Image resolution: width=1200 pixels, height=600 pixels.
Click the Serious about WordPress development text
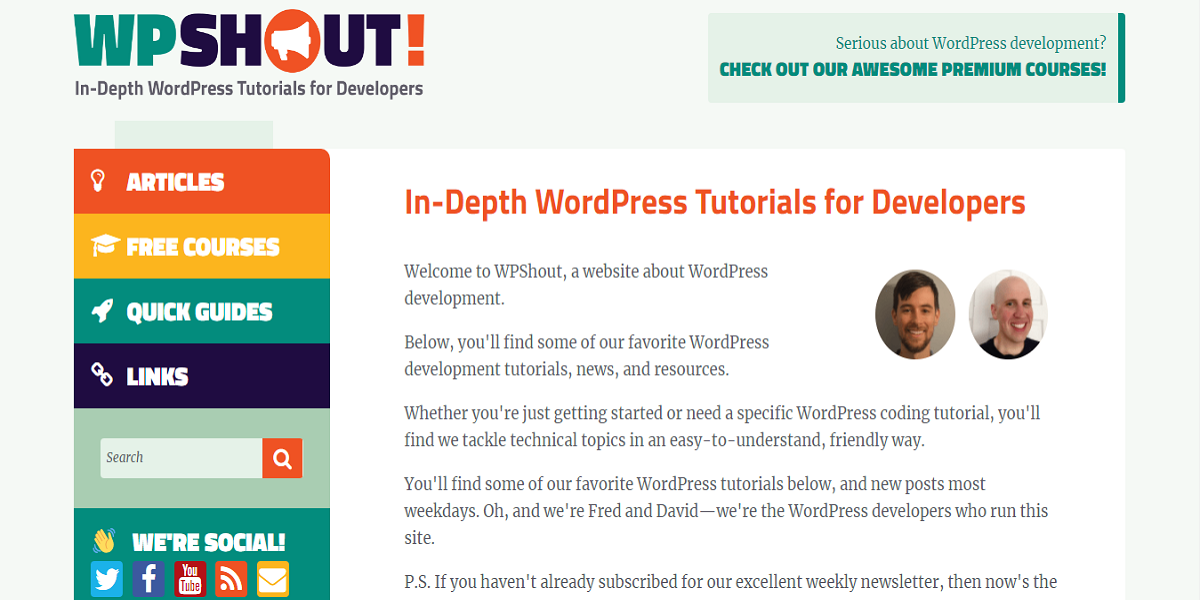click(970, 43)
